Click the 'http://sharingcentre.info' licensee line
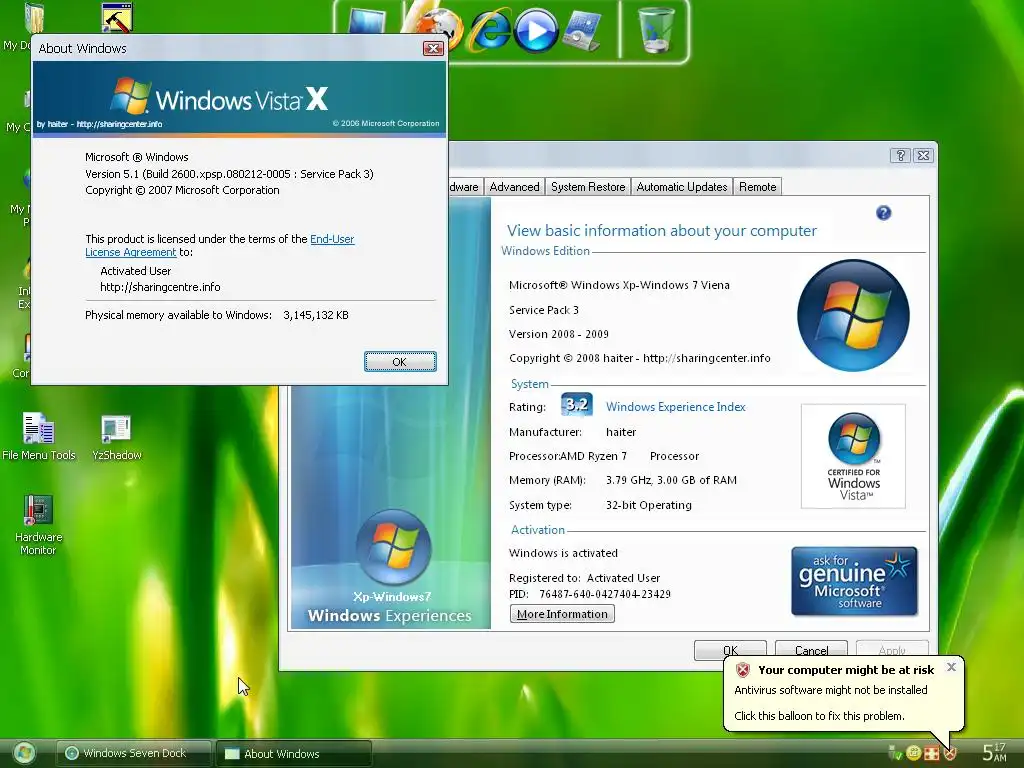 click(160, 287)
